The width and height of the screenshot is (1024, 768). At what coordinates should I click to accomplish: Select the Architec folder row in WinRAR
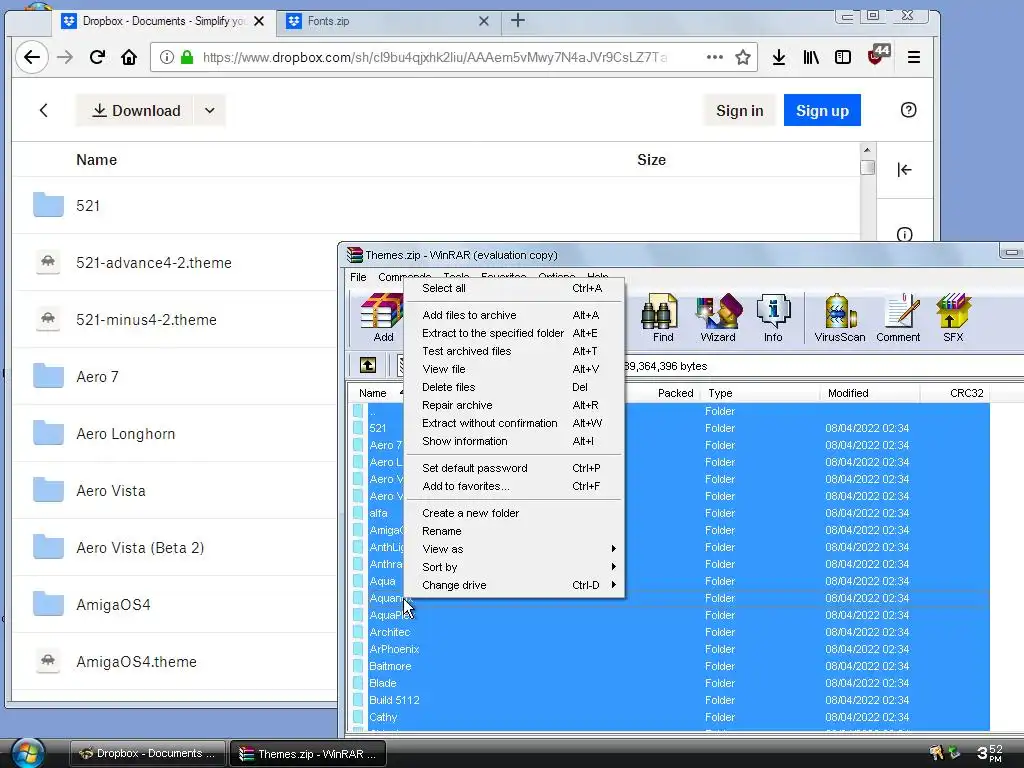click(x=671, y=632)
